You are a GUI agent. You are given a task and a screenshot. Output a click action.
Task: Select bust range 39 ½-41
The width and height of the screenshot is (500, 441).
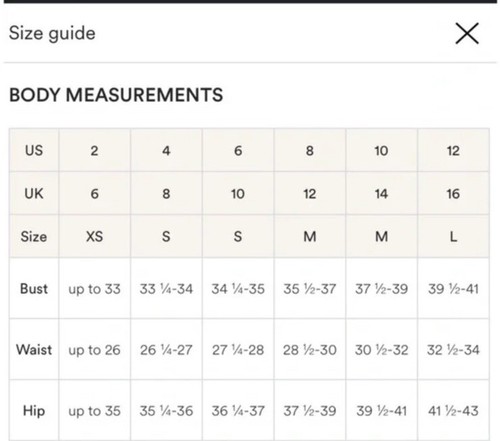tap(453, 289)
